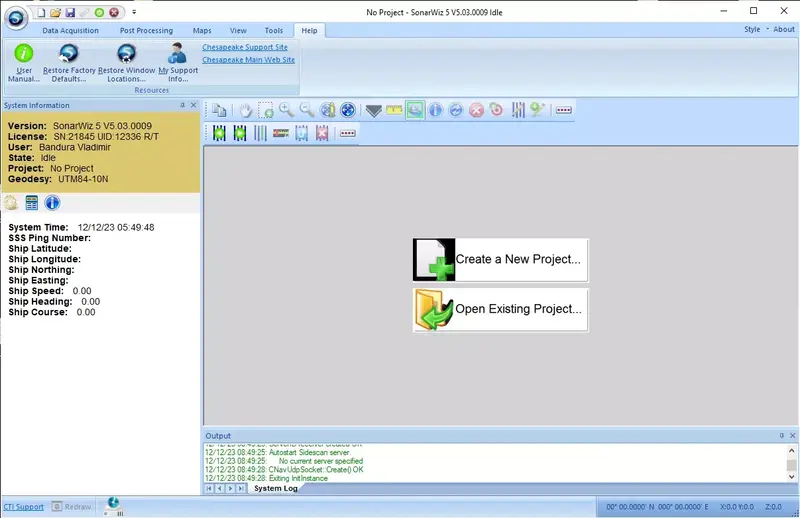
Task: Close the System Information panel
Action: tap(193, 105)
